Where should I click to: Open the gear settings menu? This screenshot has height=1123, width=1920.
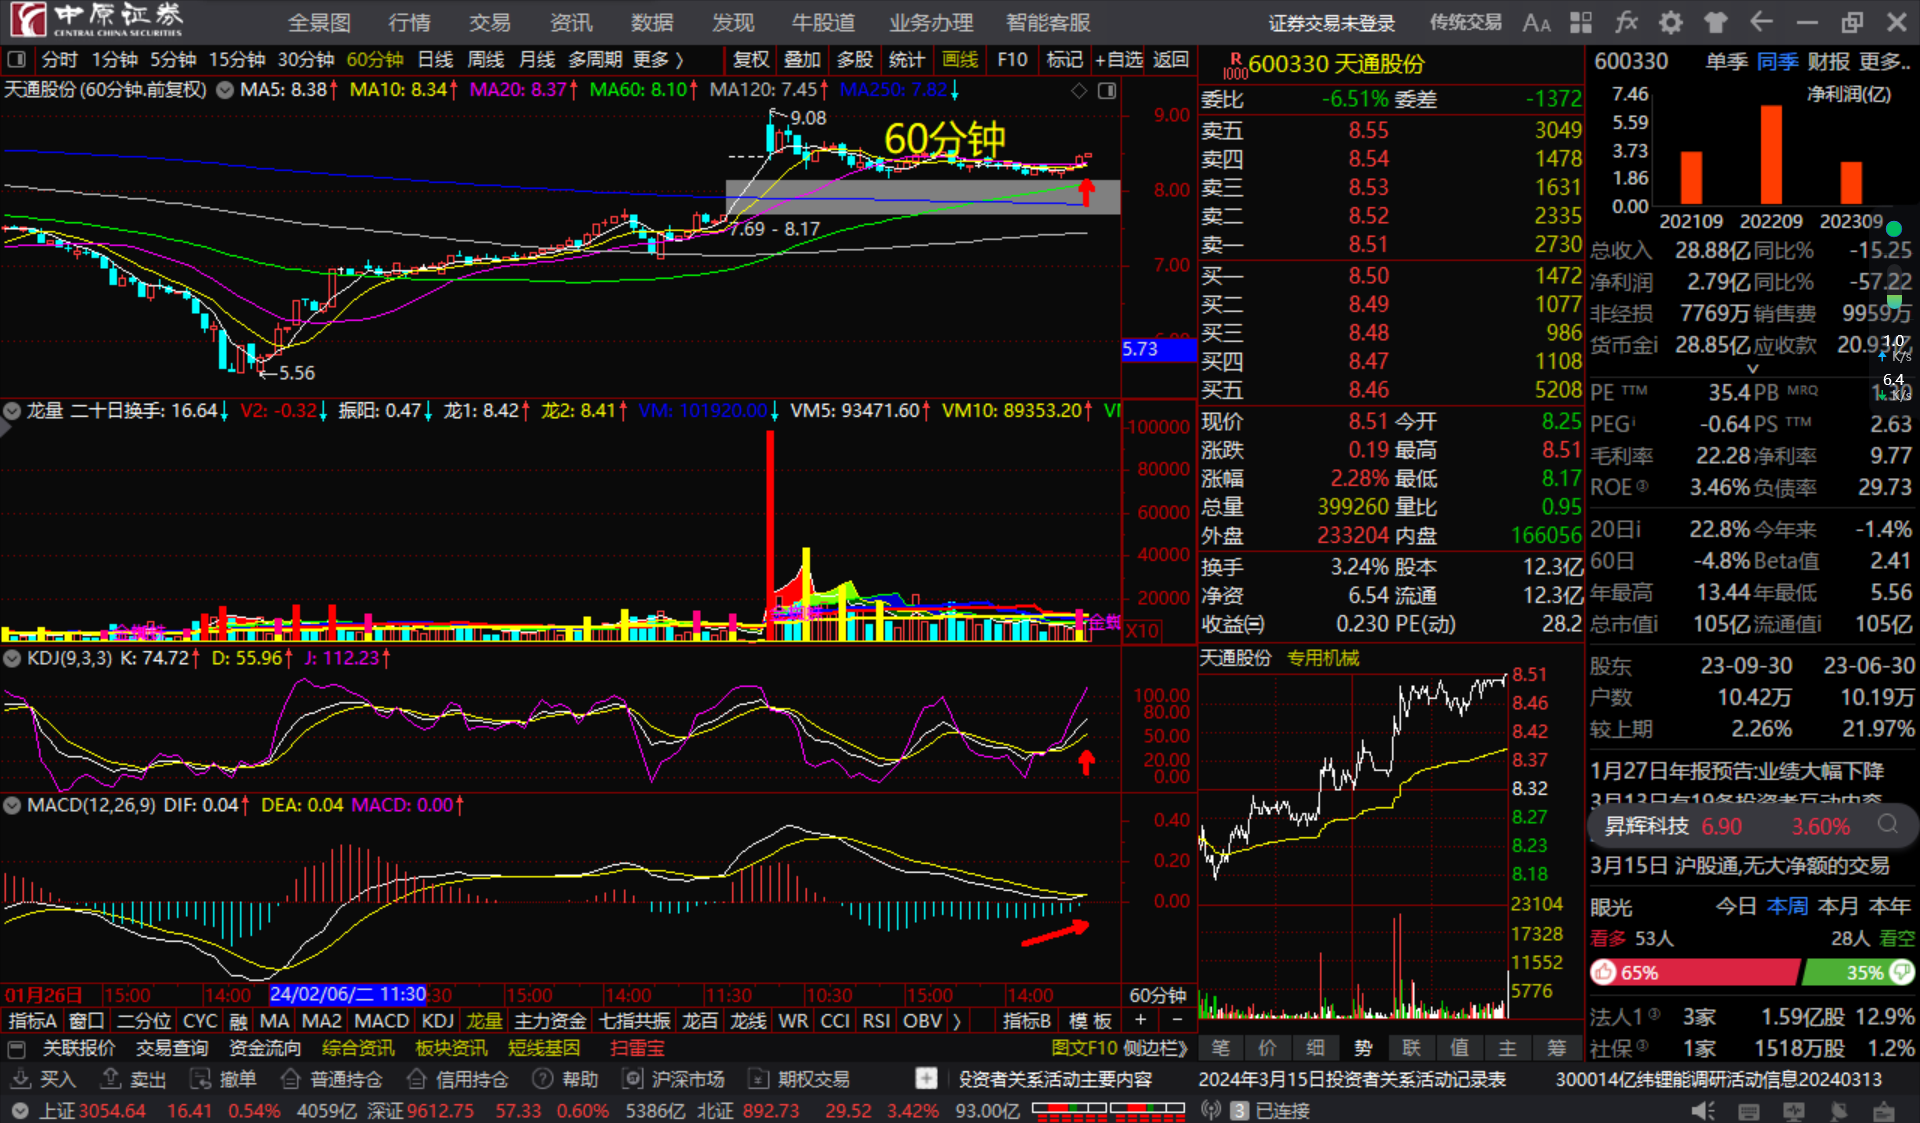tap(1670, 22)
